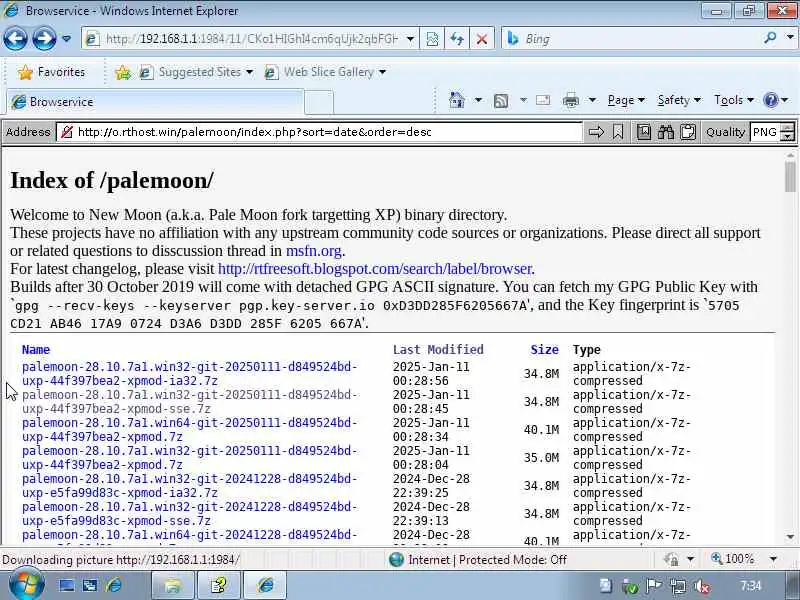Screen dimensions: 800x600
Task: Increase Quality with the up stepper arrow
Action: 788,128
